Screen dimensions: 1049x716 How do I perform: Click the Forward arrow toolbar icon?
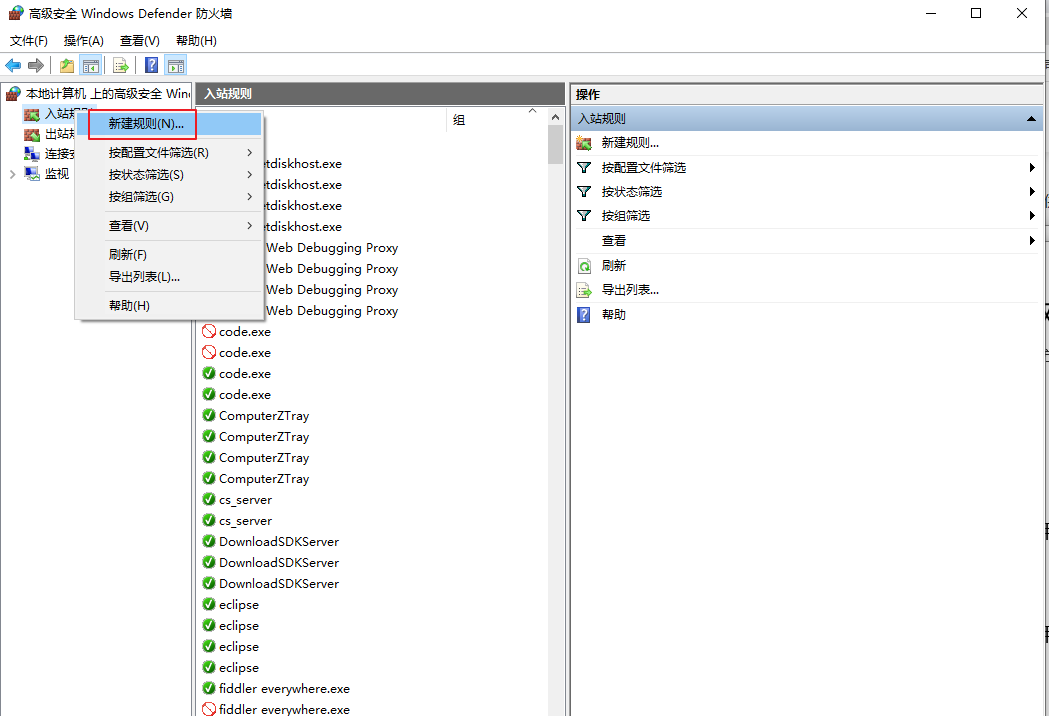36,65
